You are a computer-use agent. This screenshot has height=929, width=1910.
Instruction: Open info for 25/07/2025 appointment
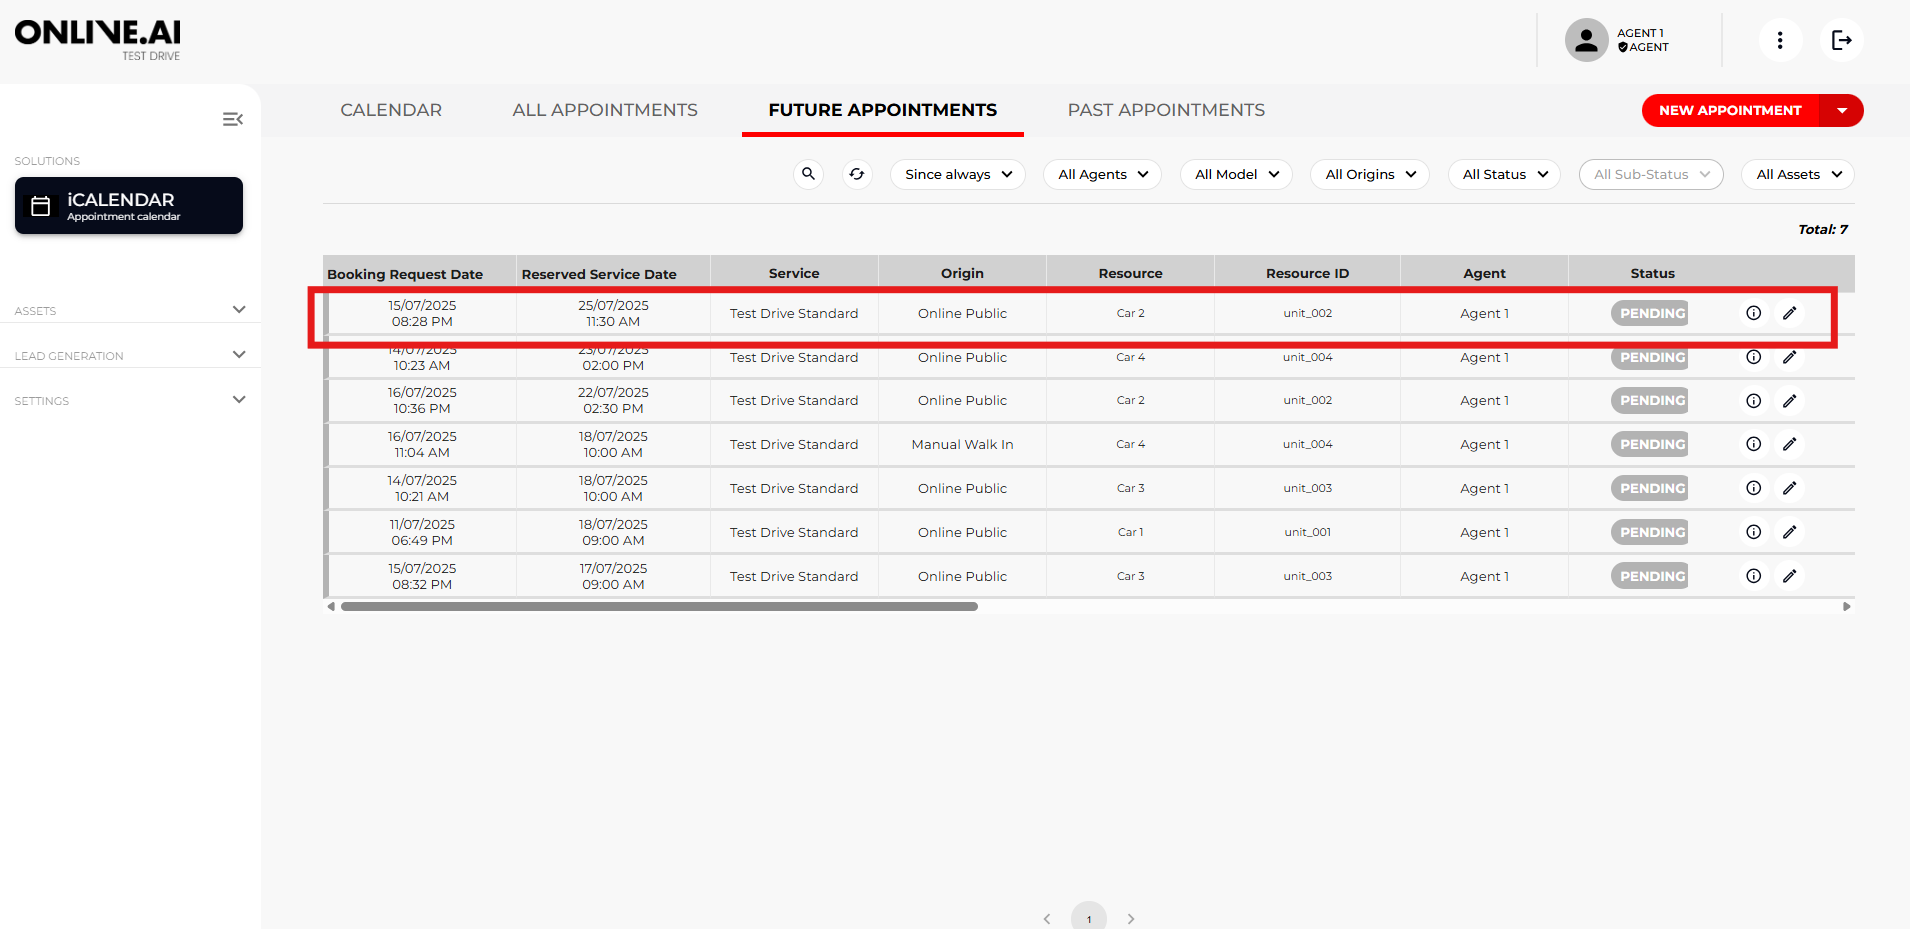tap(1753, 313)
